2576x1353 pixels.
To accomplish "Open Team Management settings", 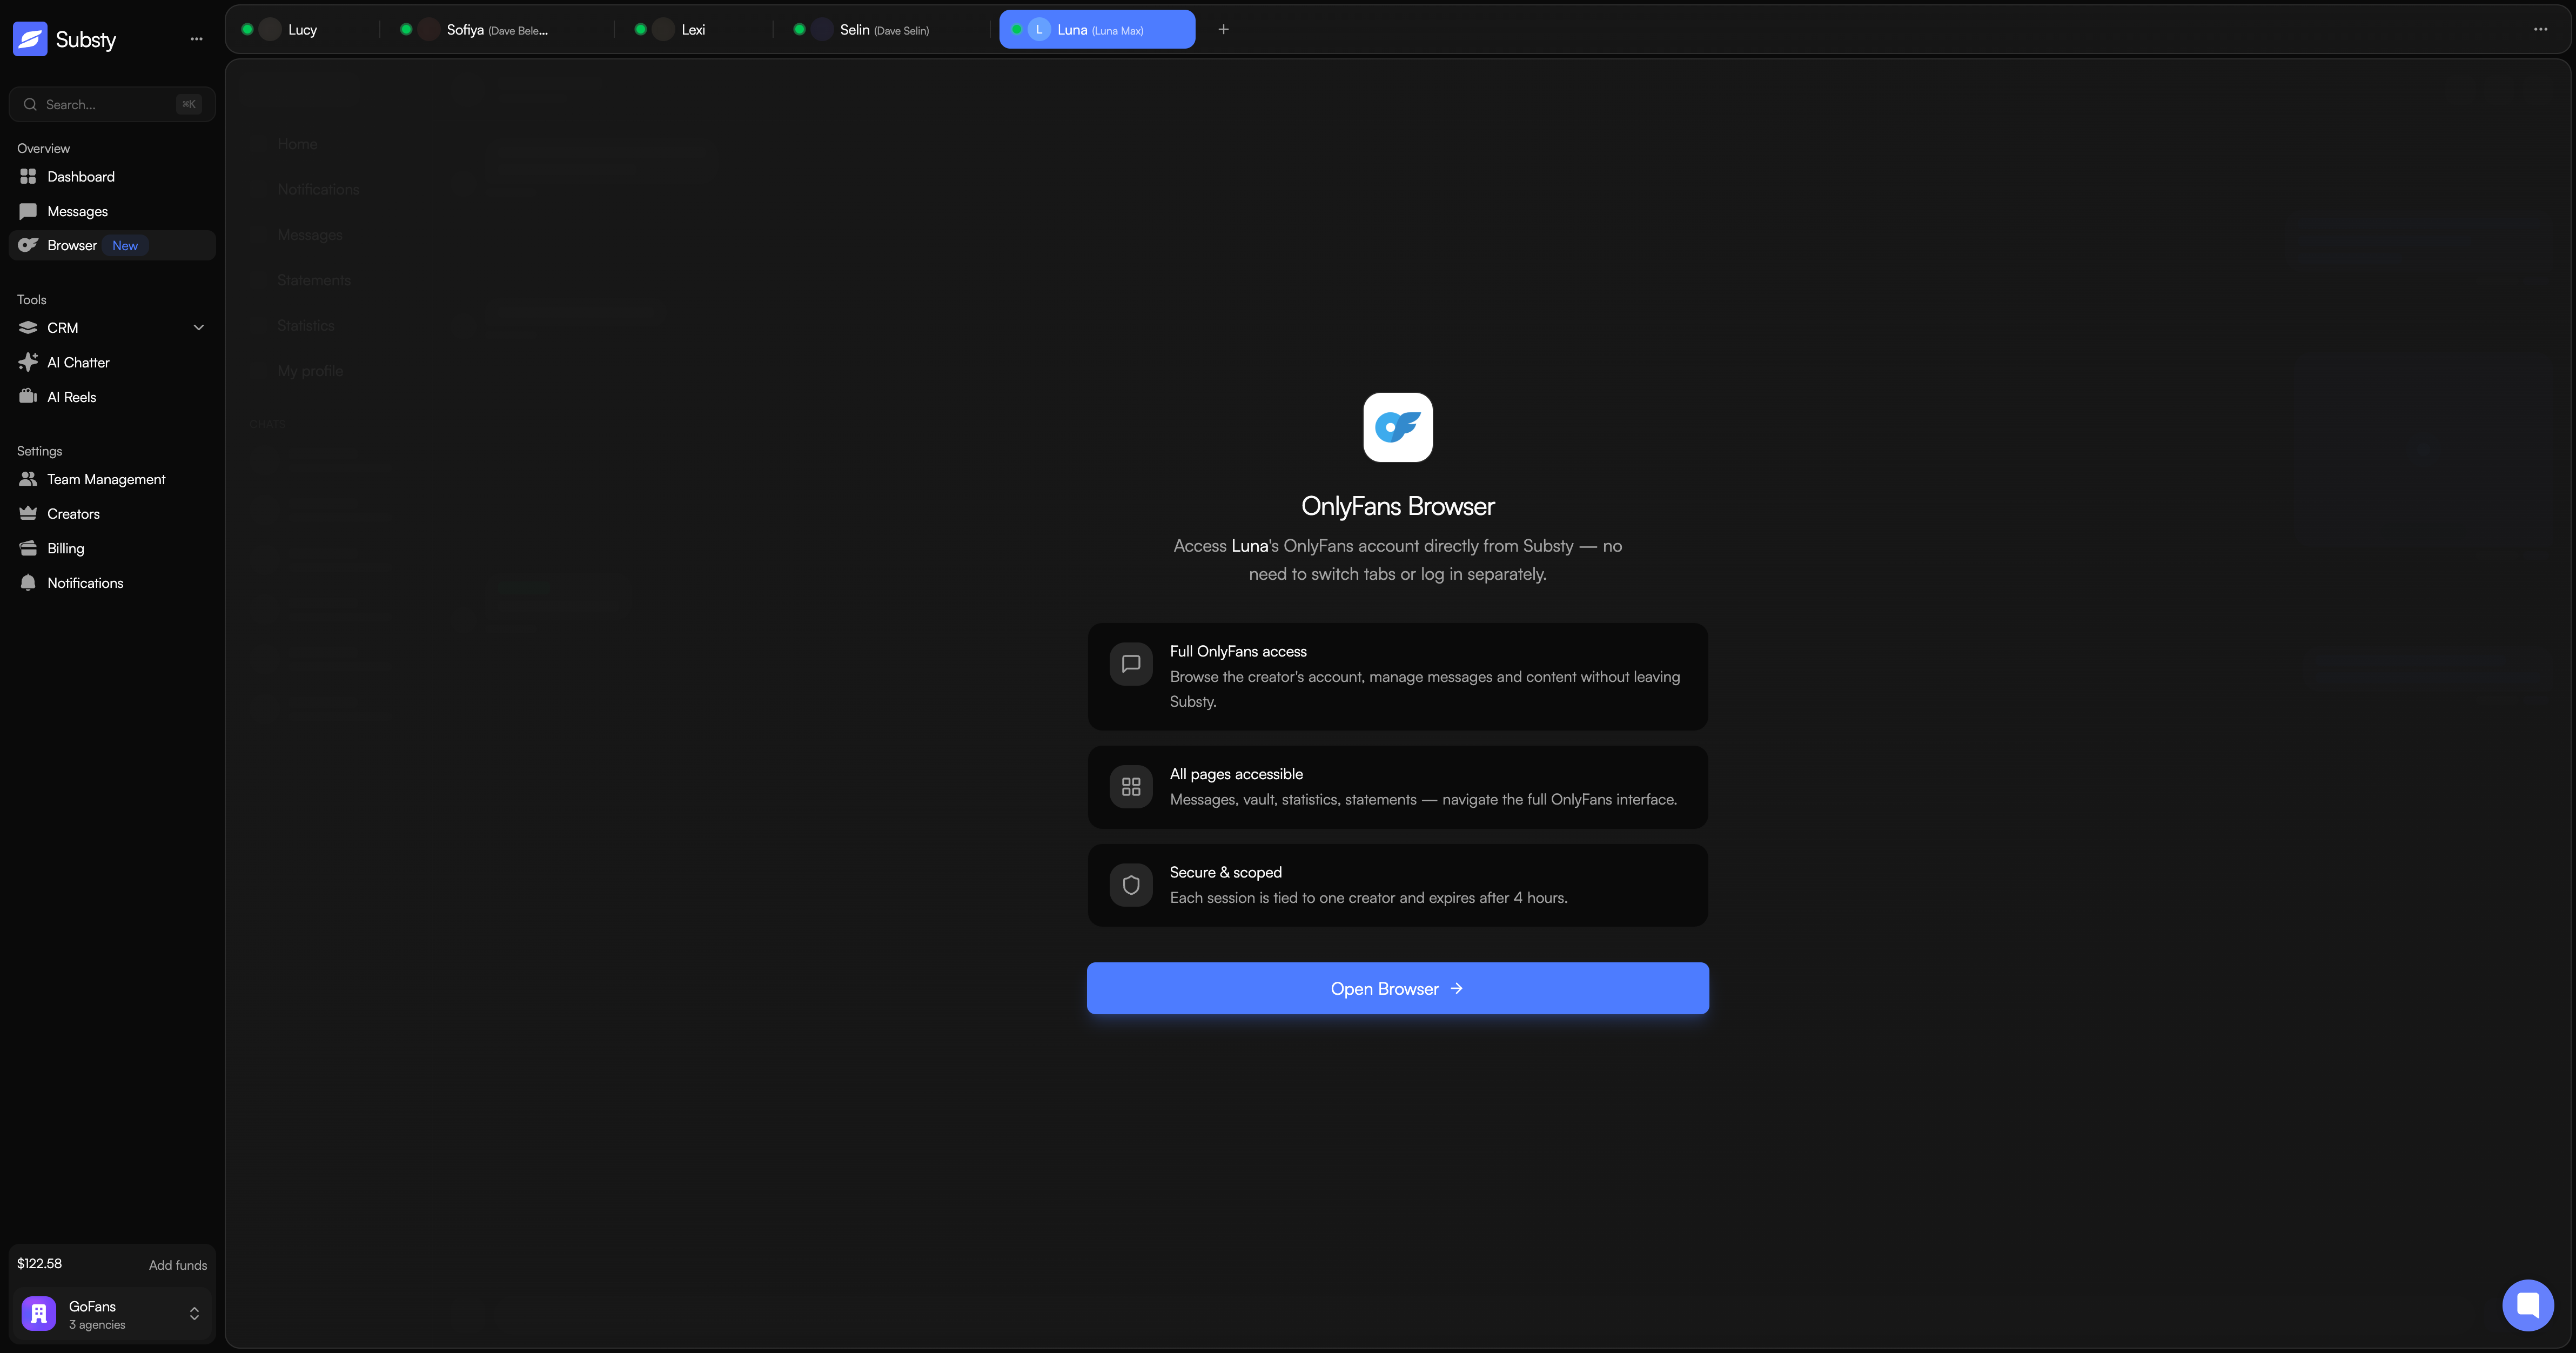I will point(106,479).
